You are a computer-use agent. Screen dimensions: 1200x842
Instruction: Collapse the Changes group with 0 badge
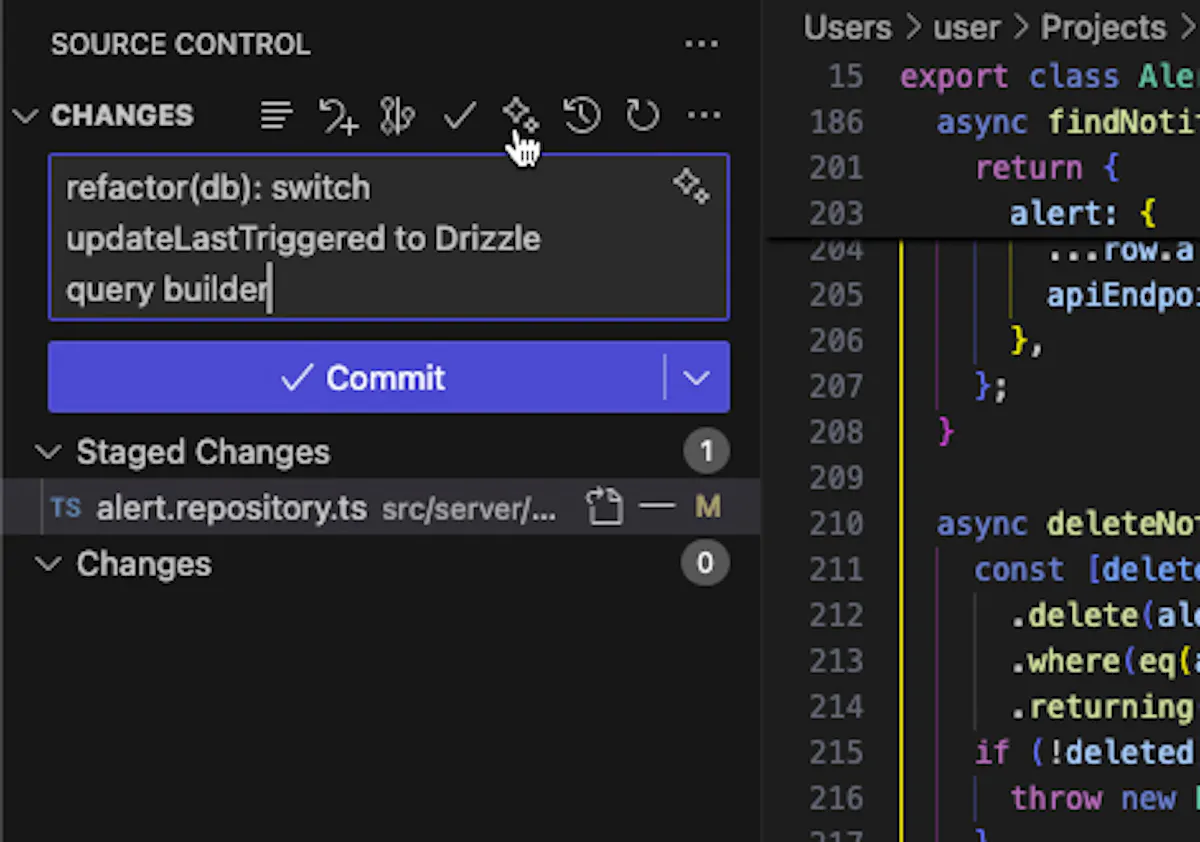(47, 564)
